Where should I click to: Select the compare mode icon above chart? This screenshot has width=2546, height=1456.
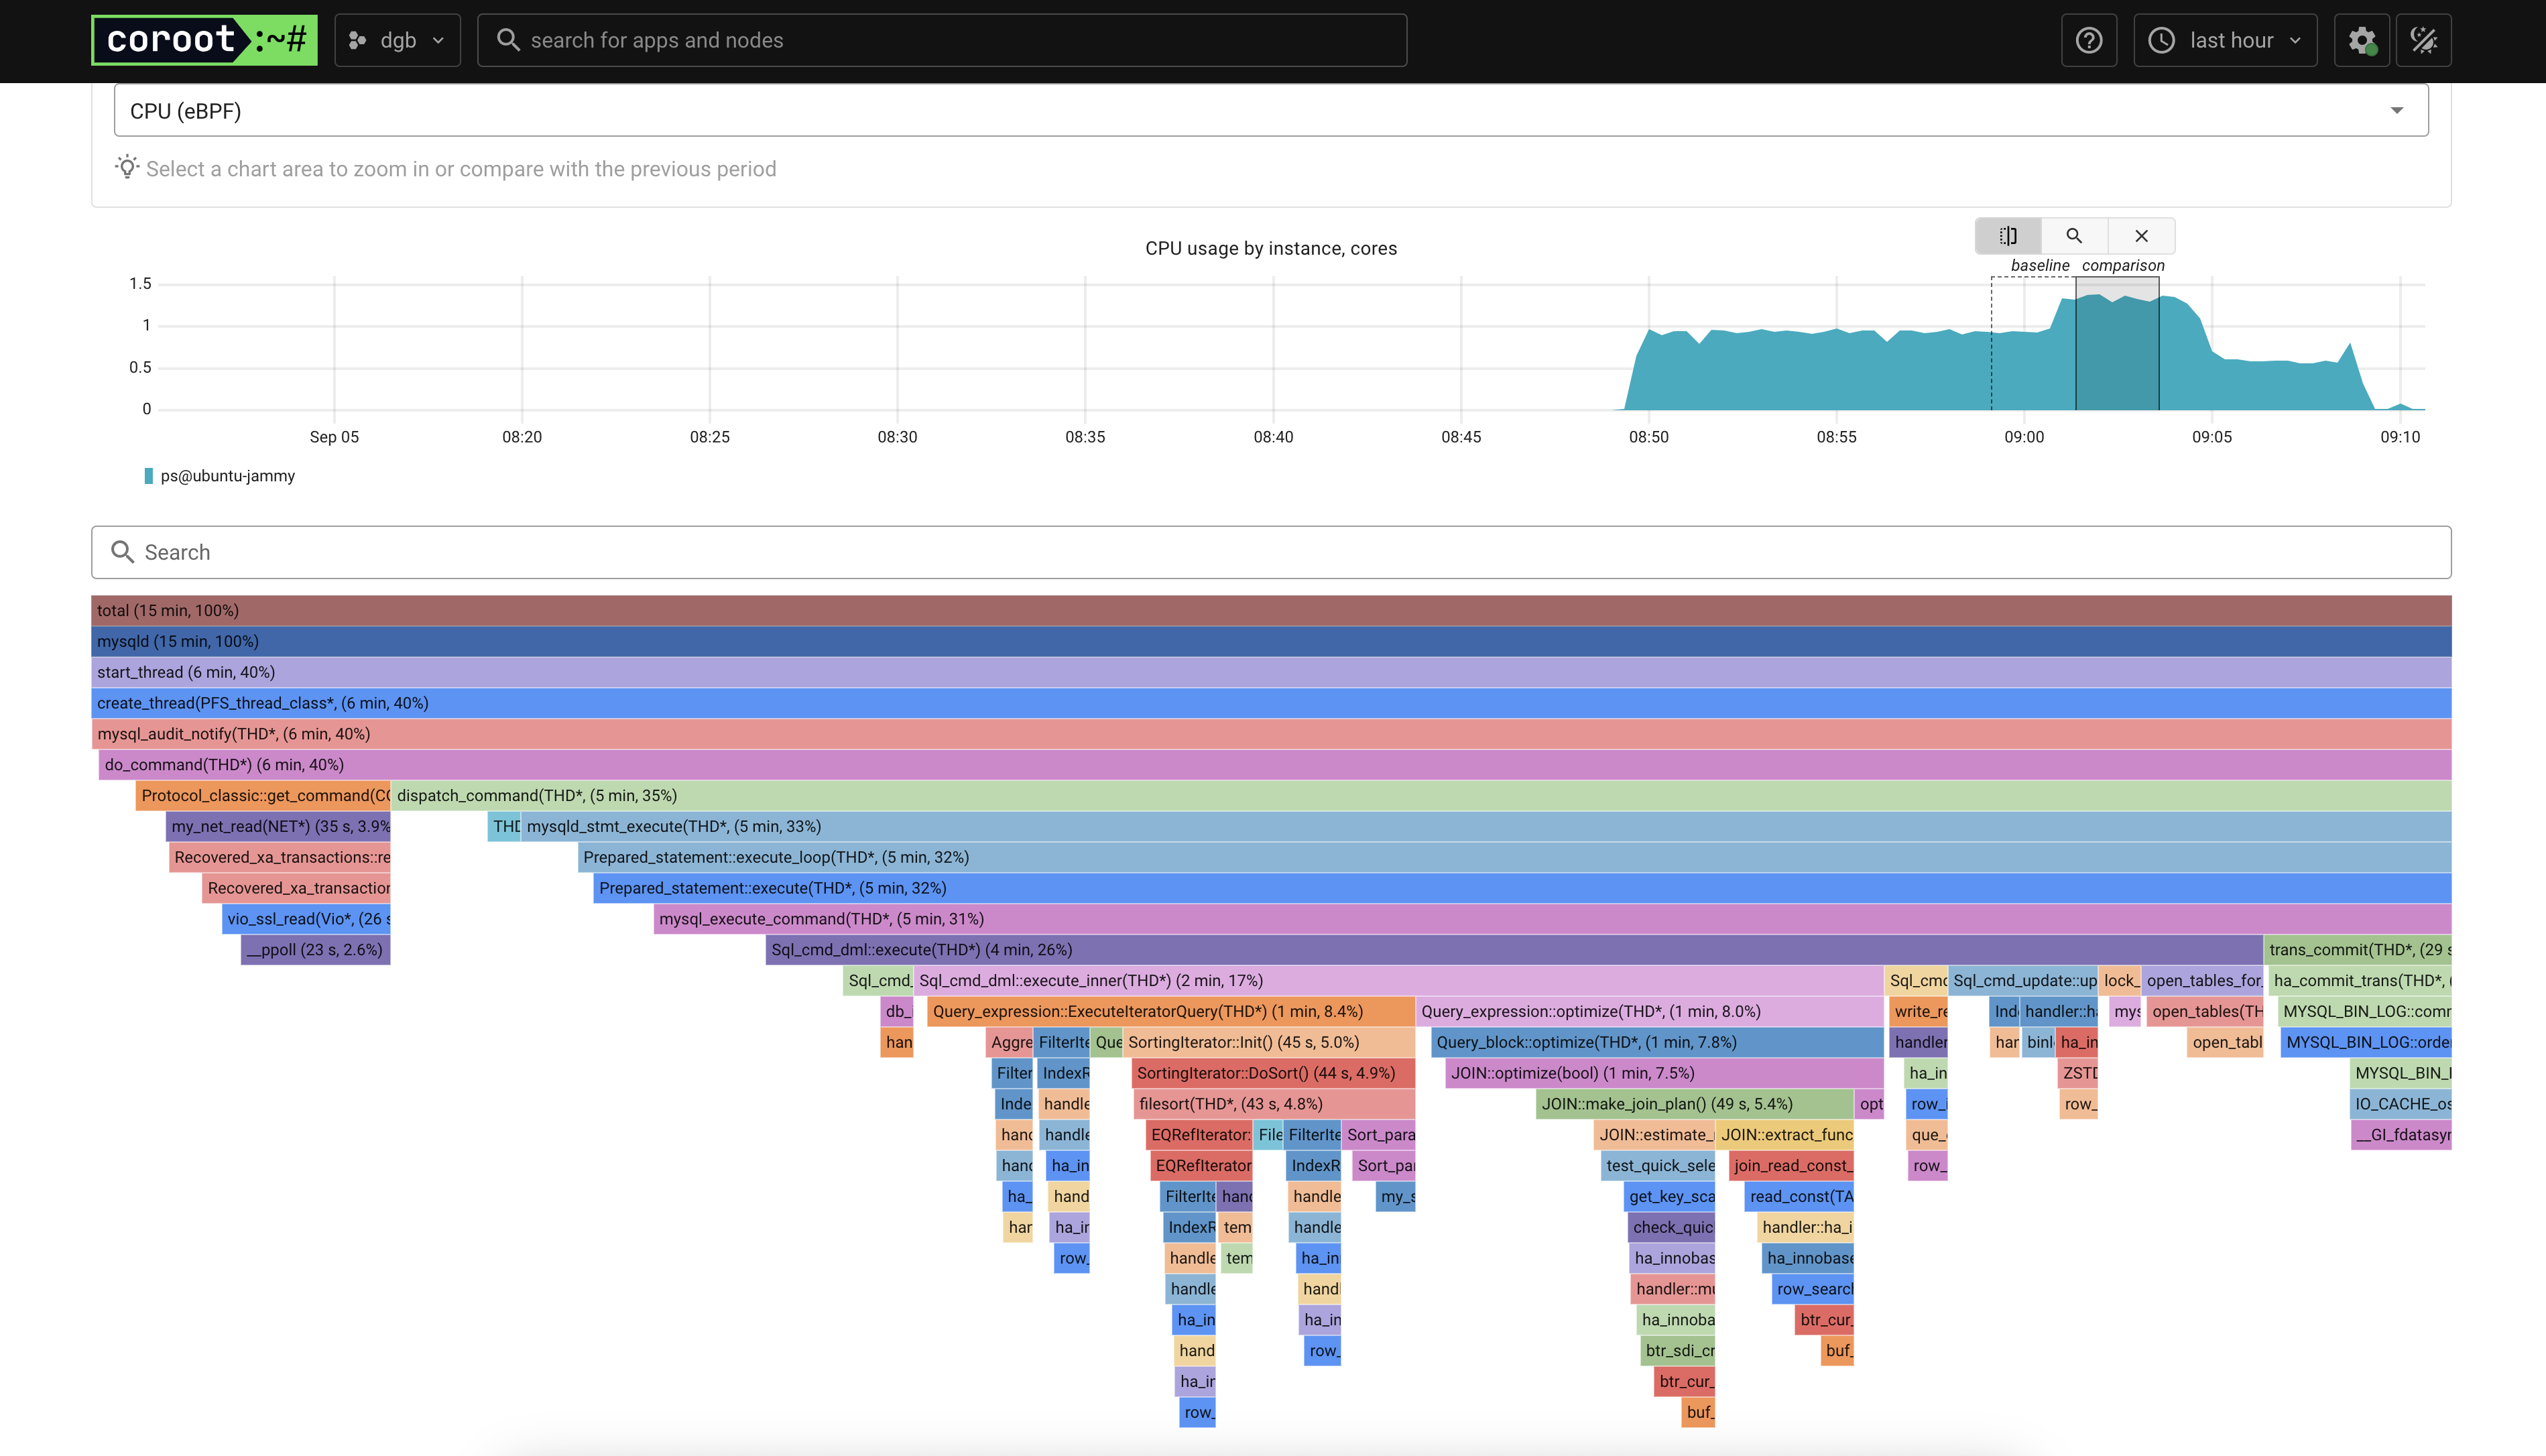coord(2008,236)
